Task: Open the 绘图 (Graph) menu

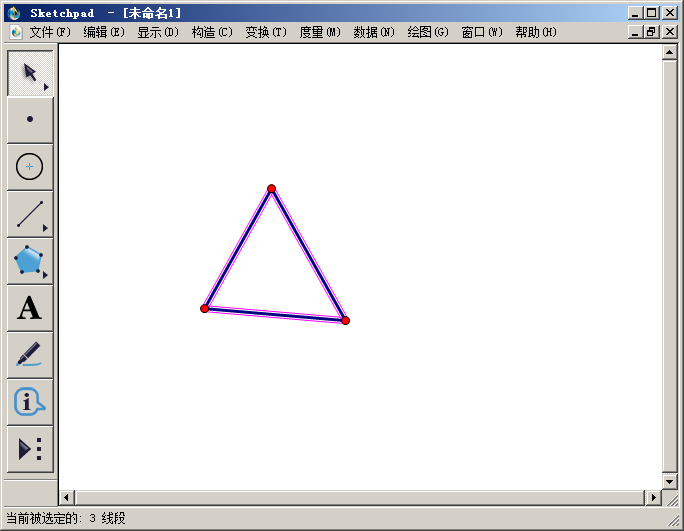Action: [428, 32]
